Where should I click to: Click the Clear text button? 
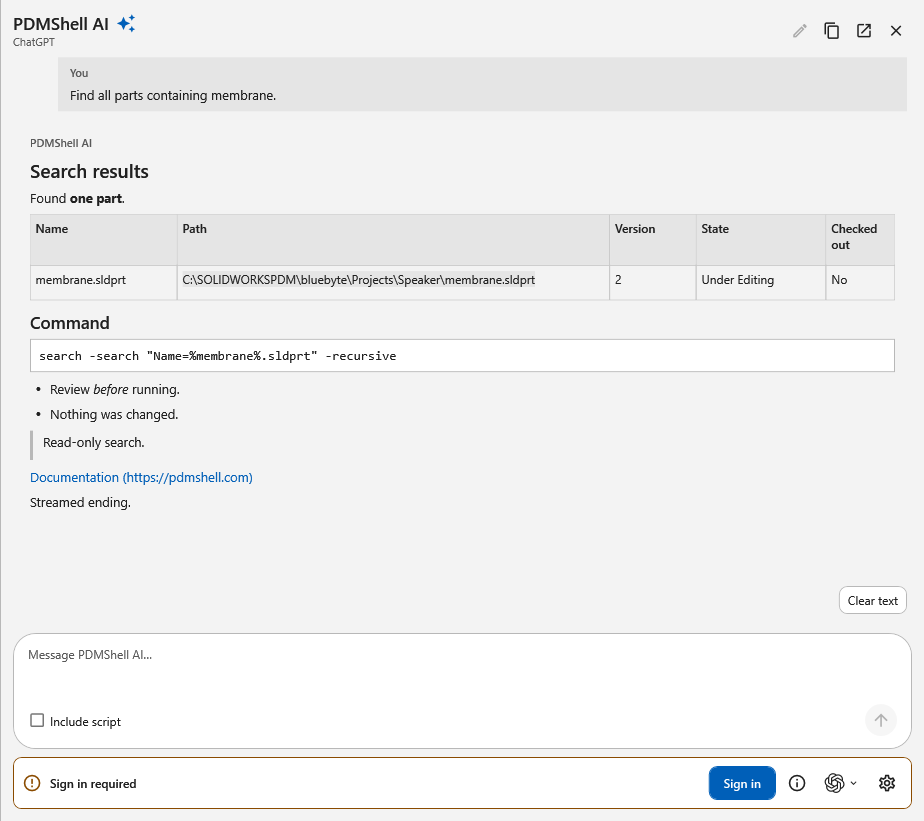pyautogui.click(x=872, y=601)
